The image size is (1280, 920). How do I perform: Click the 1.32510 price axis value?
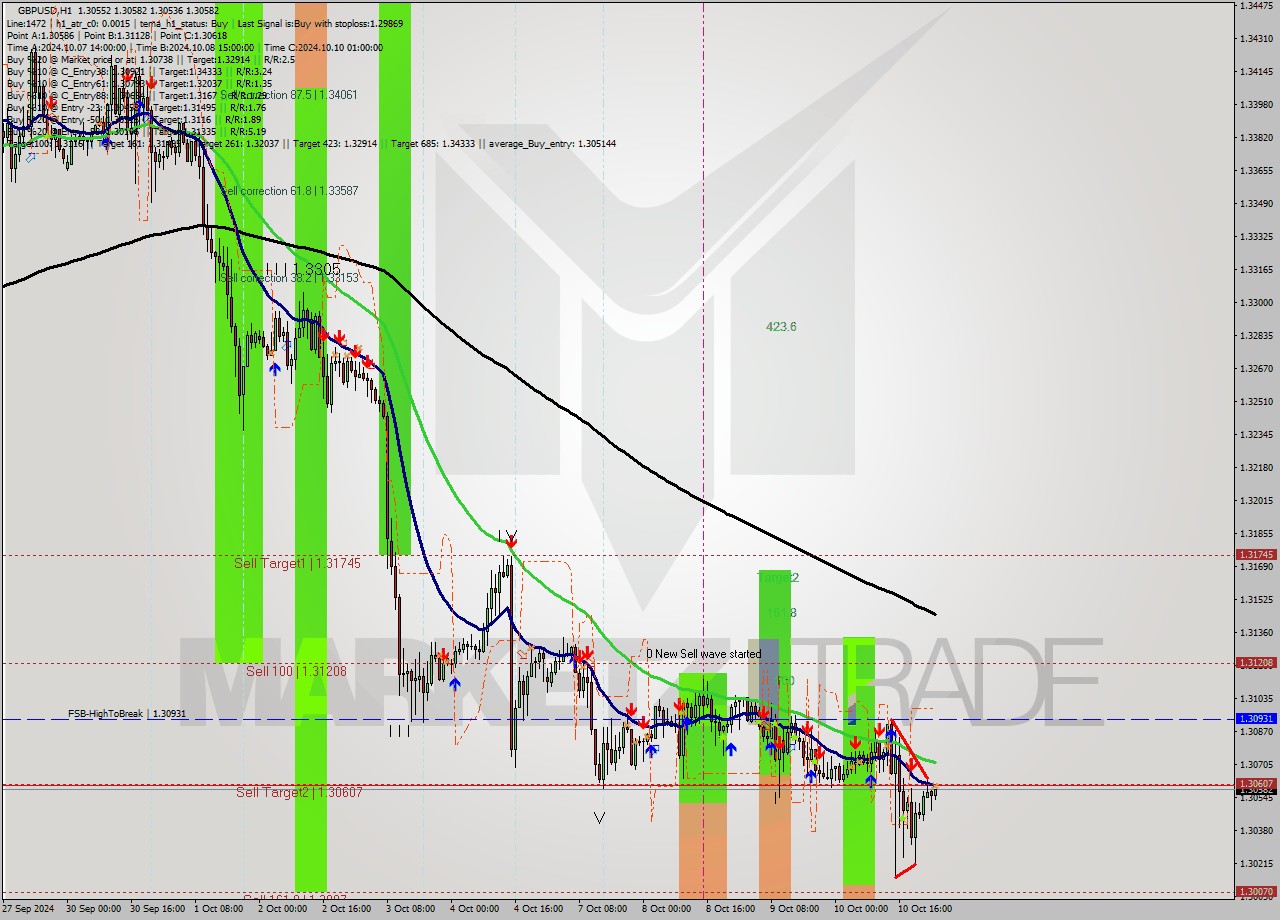(1256, 401)
